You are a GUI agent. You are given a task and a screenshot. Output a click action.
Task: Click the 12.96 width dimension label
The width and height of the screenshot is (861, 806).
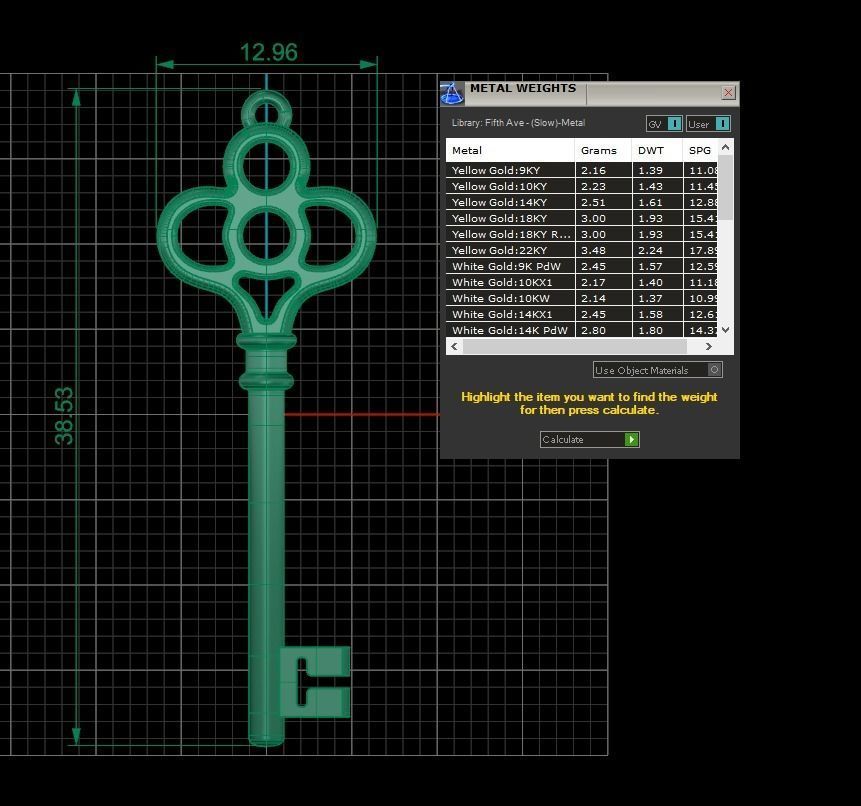click(x=269, y=52)
